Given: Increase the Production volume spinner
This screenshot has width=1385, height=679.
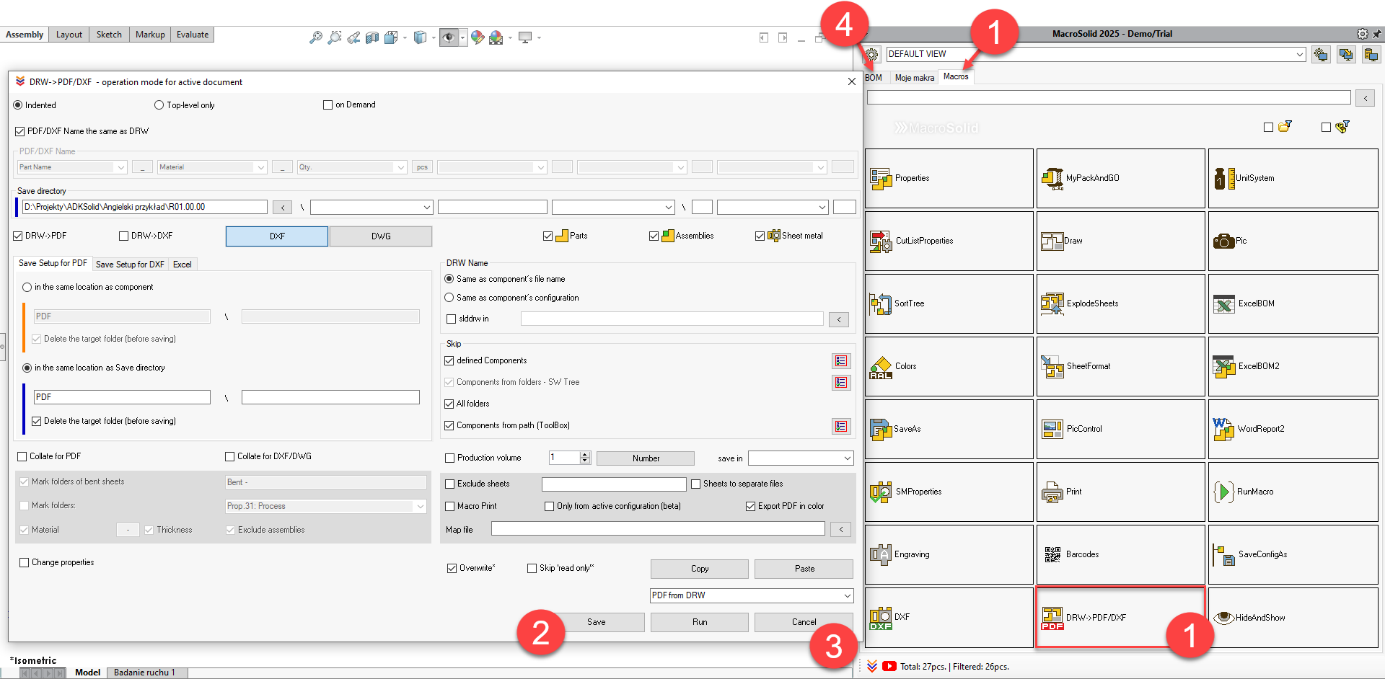Looking at the screenshot, I should tap(586, 454).
